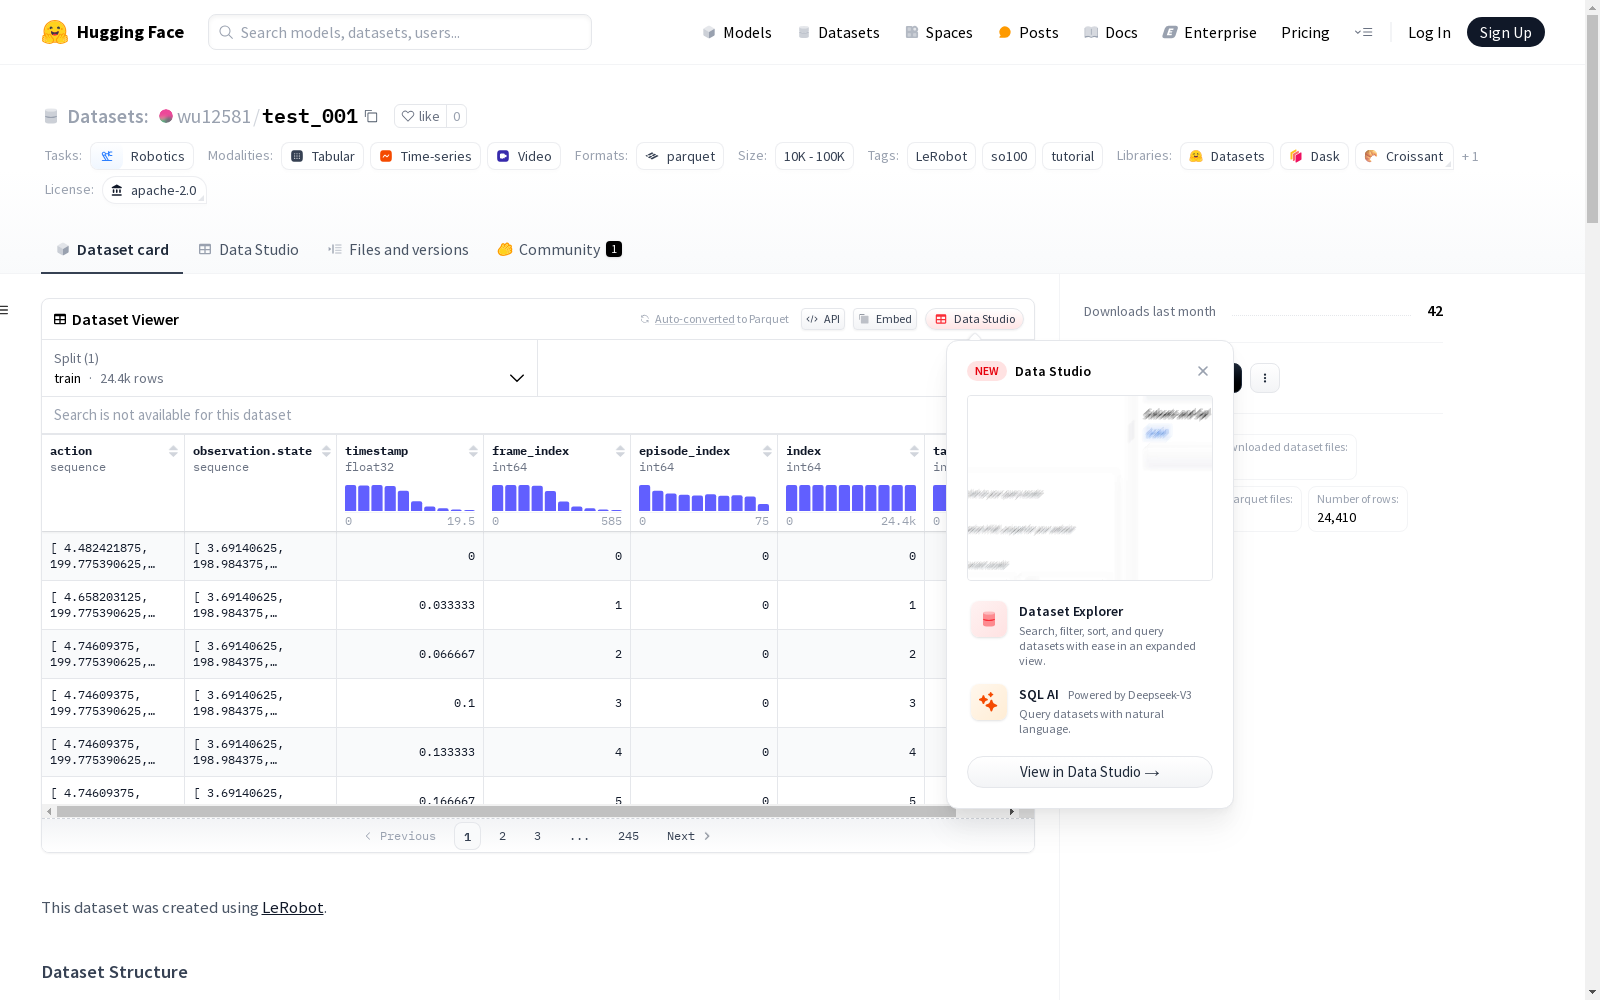
Task: Go to the Next page of rows
Action: [x=689, y=836]
